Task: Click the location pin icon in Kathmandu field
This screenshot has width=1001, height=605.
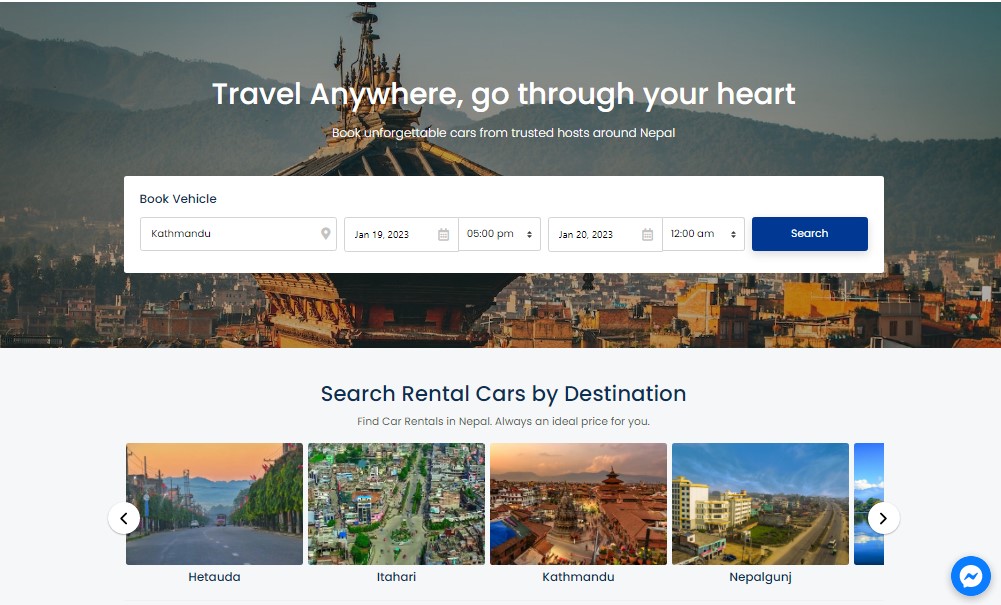Action: pos(326,234)
